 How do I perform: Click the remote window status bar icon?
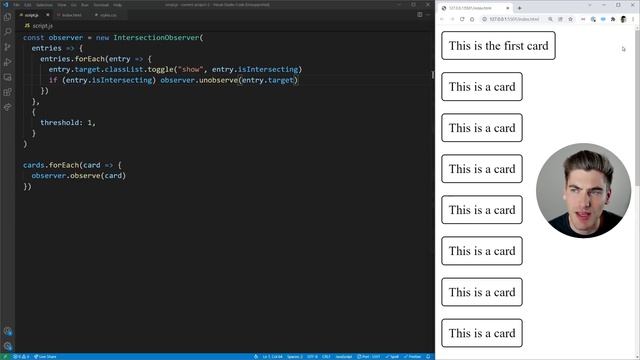tap(5, 357)
